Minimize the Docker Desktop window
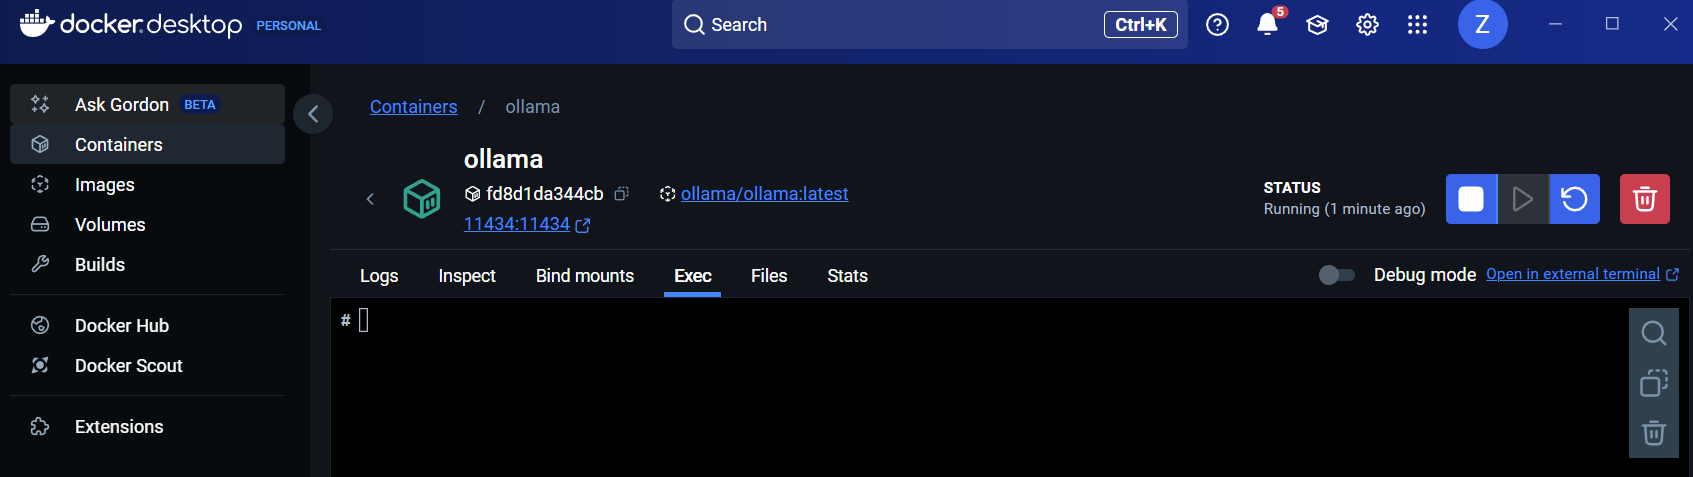Screen dimensions: 1693x477 click(x=1555, y=24)
